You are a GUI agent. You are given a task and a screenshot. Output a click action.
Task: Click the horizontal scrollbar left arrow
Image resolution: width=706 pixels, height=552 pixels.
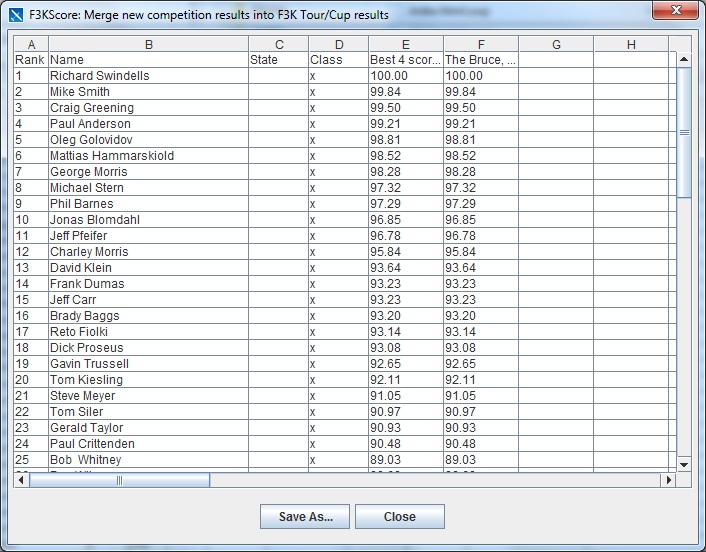tap(21, 480)
